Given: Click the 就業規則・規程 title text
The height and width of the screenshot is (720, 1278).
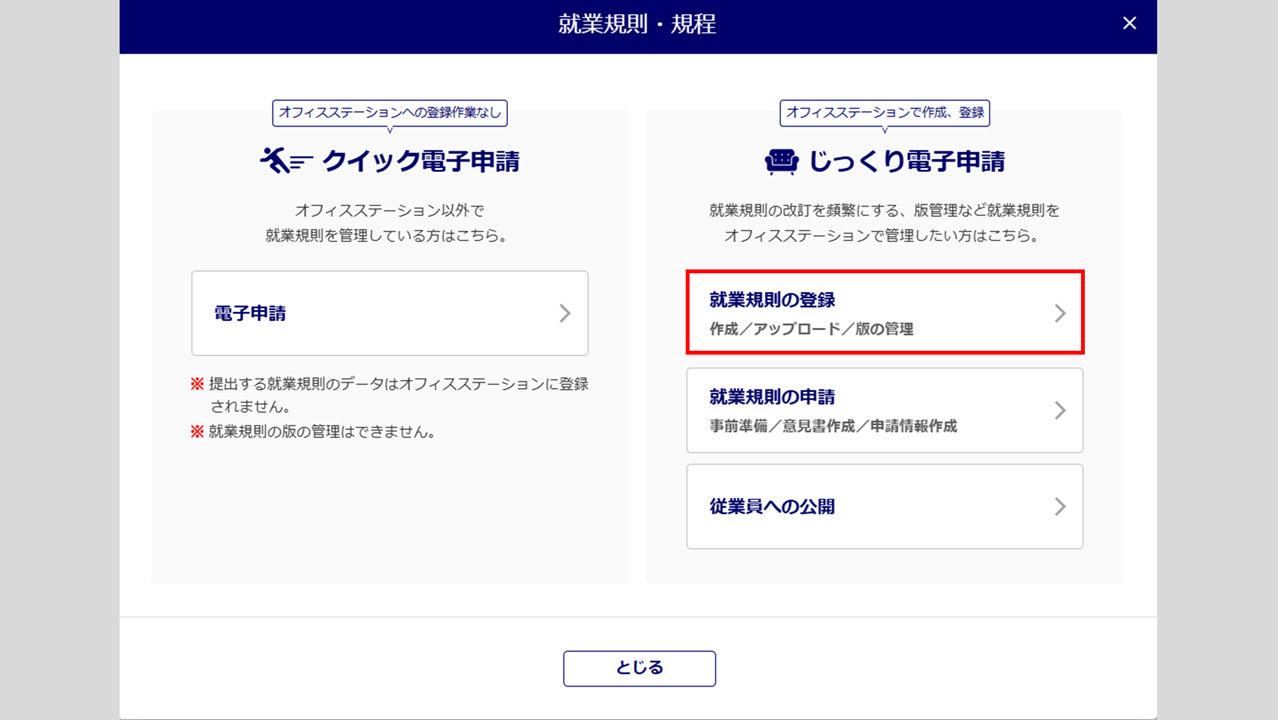Looking at the screenshot, I should coord(638,24).
